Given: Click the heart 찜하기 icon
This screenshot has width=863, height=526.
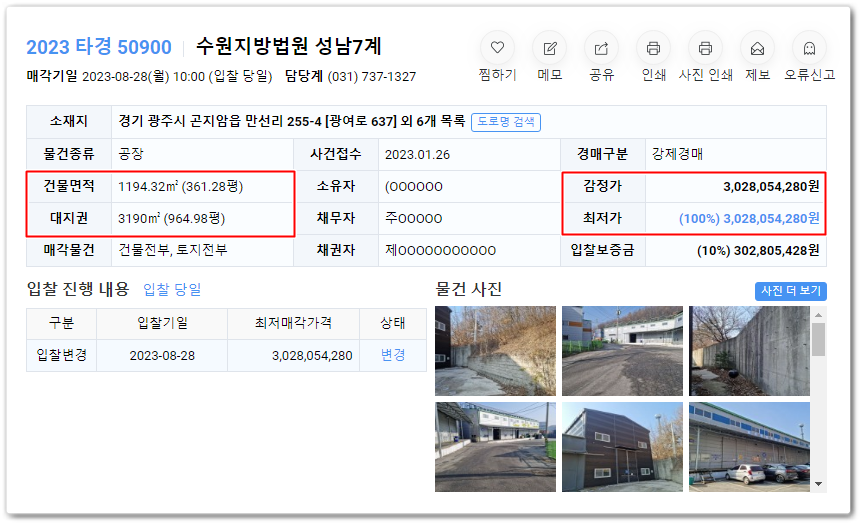Looking at the screenshot, I should point(497,48).
